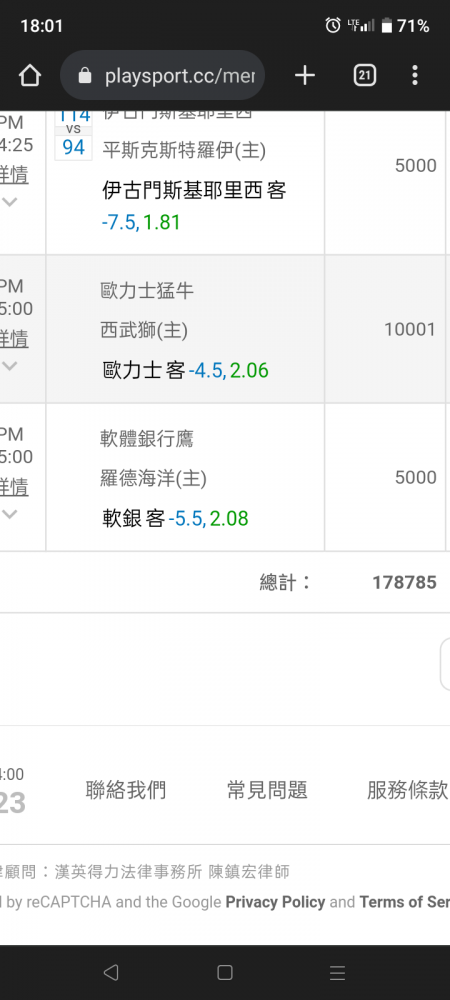Expand details chevron for 軟體銀行鷹 row

click(x=10, y=513)
